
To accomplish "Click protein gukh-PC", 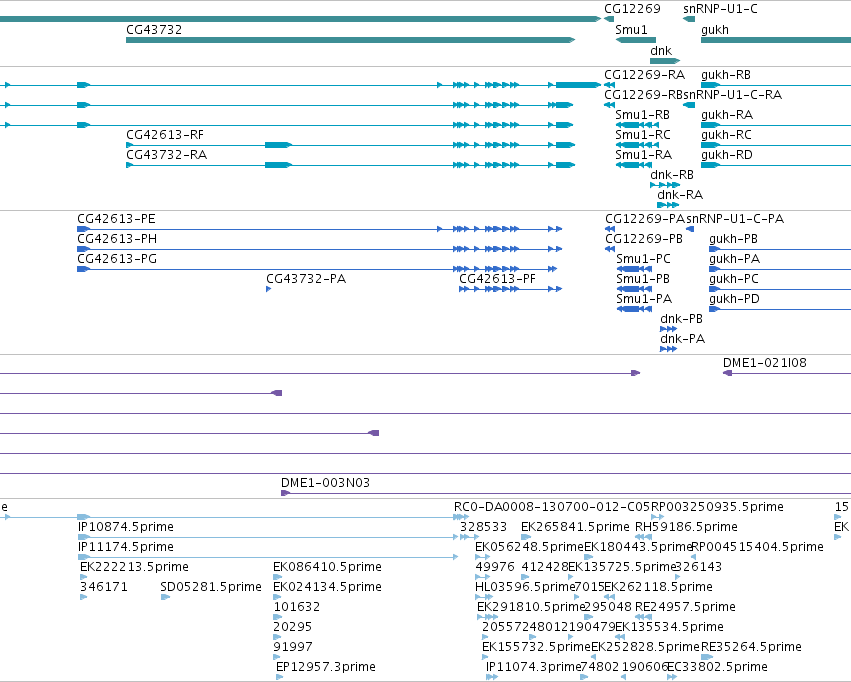I will pyautogui.click(x=780, y=289).
